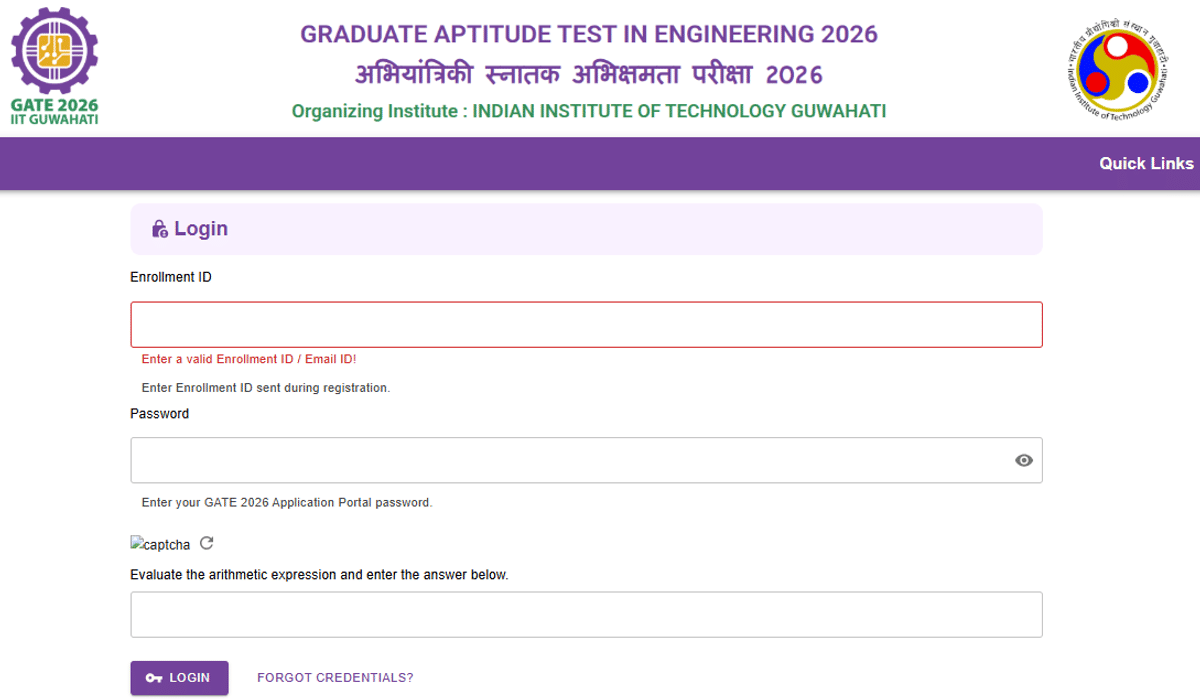The height and width of the screenshot is (699, 1200).
Task: Click the lock icon beside Login heading
Action: point(159,229)
